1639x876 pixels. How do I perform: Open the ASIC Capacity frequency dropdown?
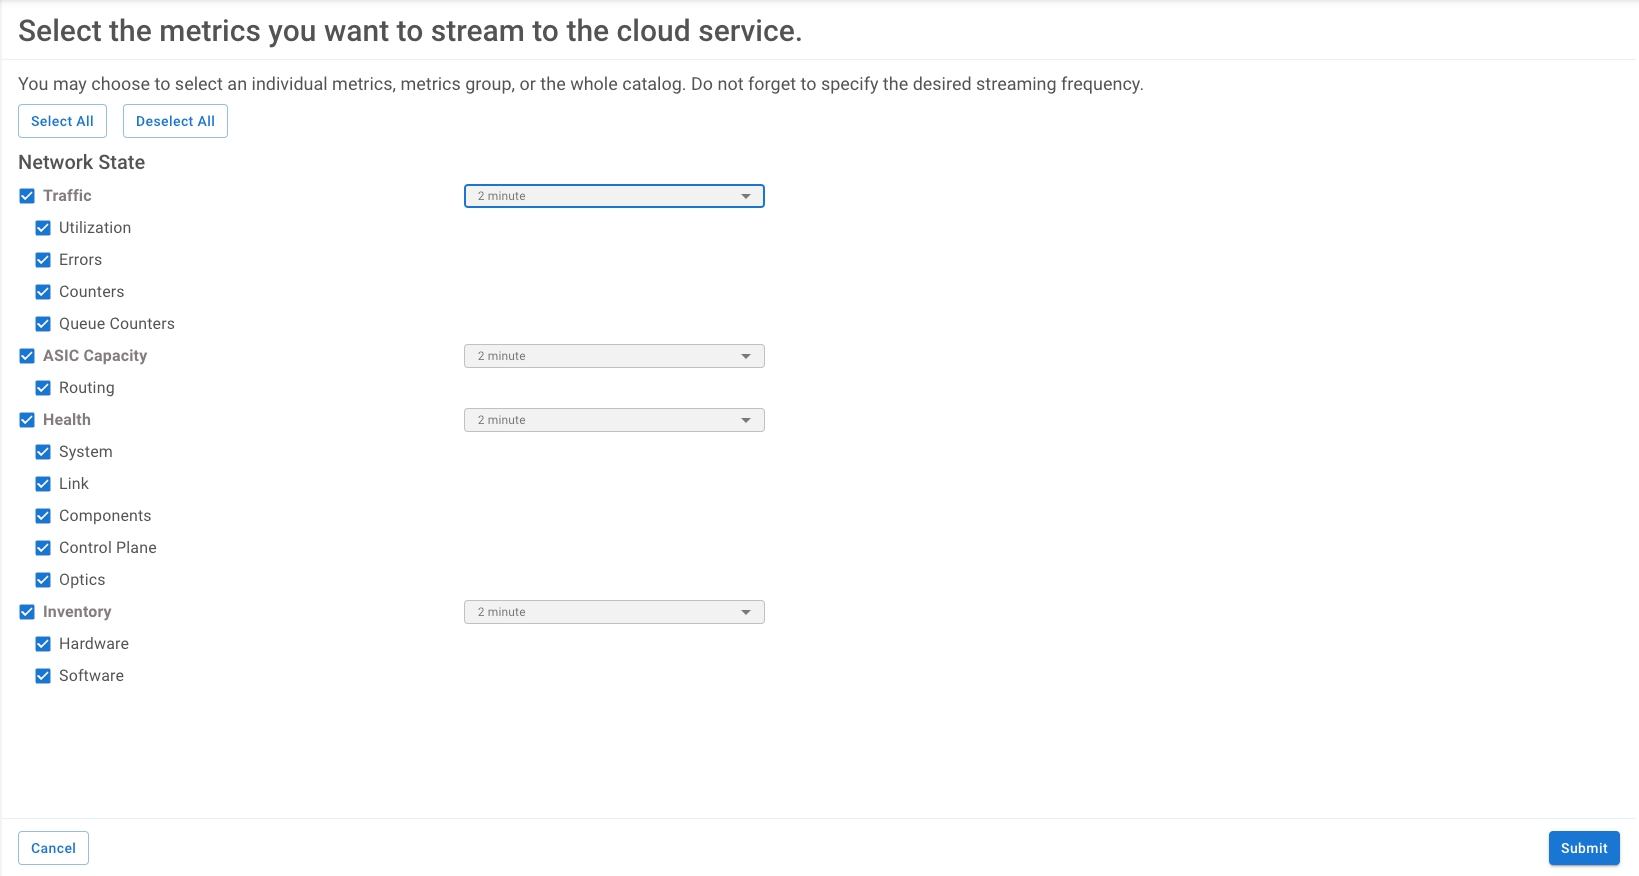click(x=614, y=356)
